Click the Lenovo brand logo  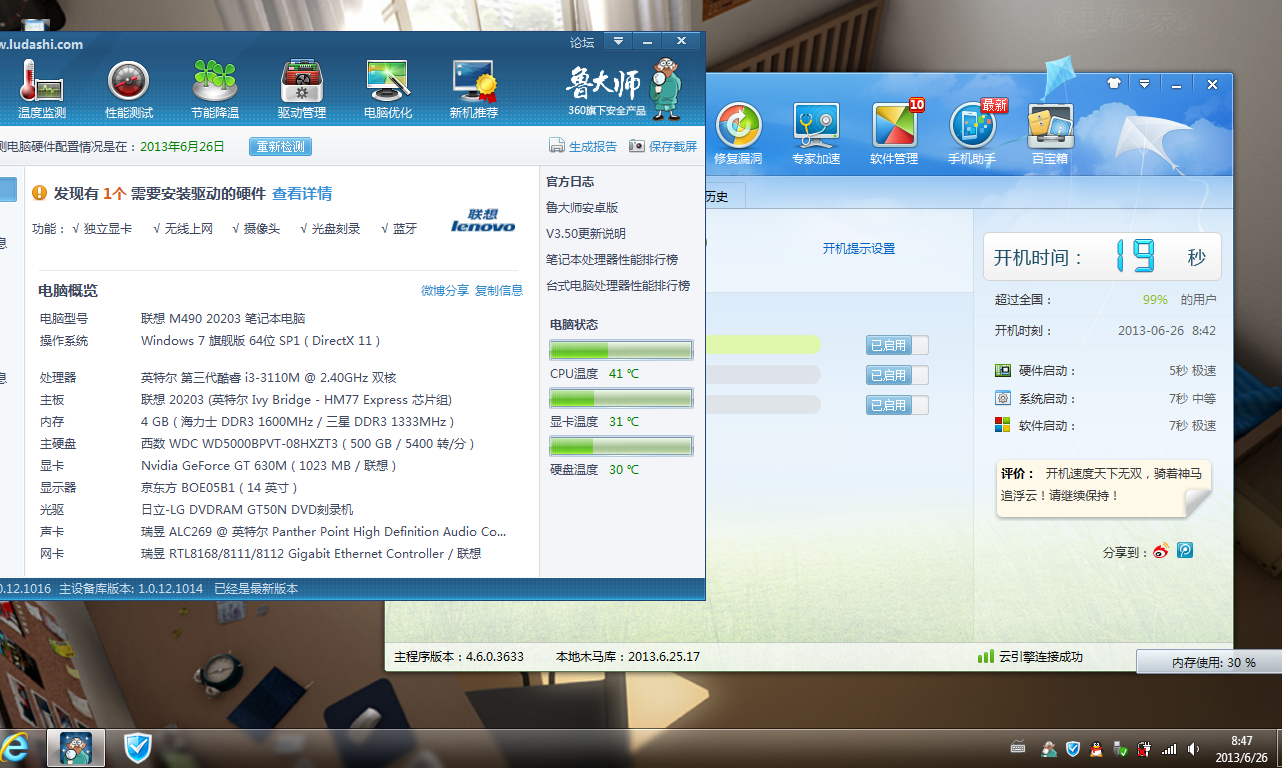483,221
